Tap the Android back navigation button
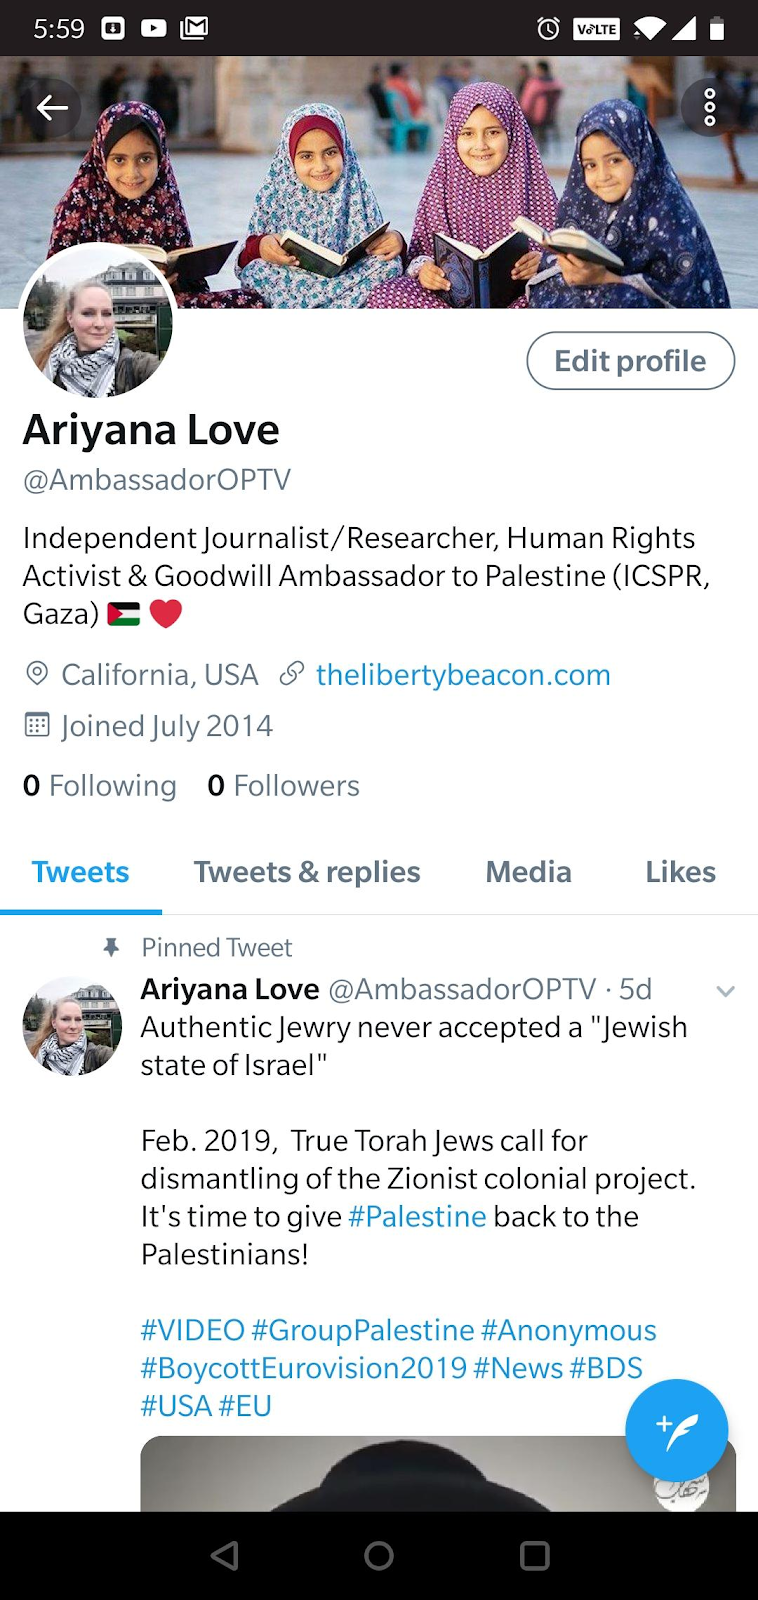 click(225, 1555)
